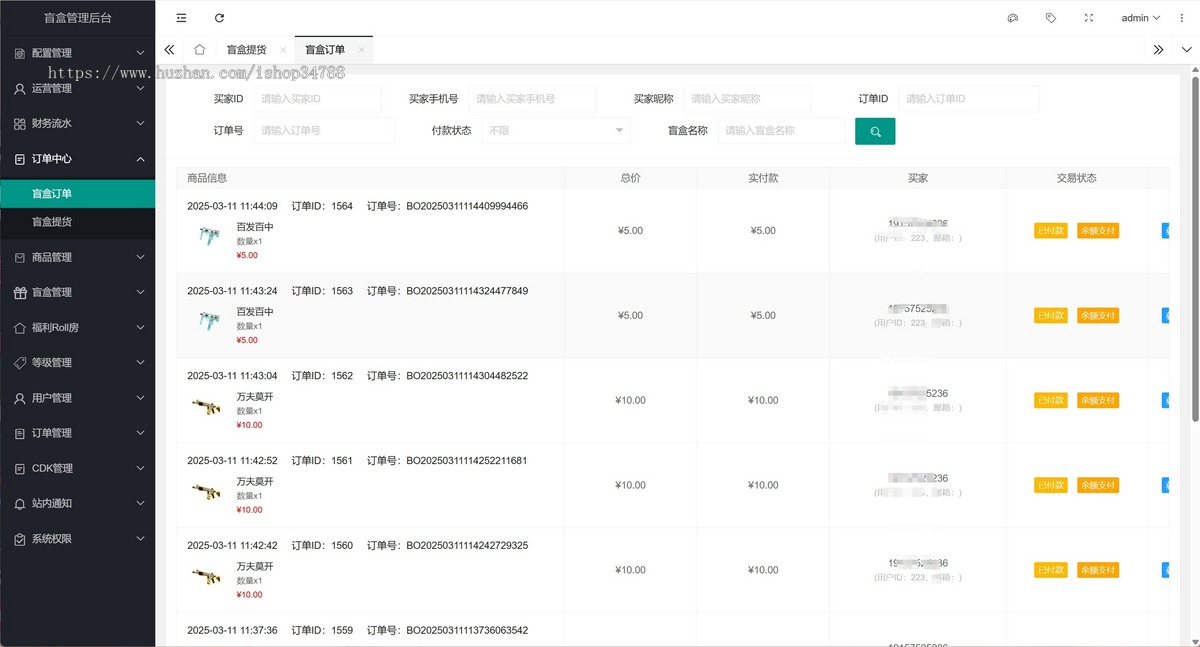Image resolution: width=1200 pixels, height=647 pixels.
Task: Click 已付款 tag for order 1561
Action: [x=1051, y=485]
